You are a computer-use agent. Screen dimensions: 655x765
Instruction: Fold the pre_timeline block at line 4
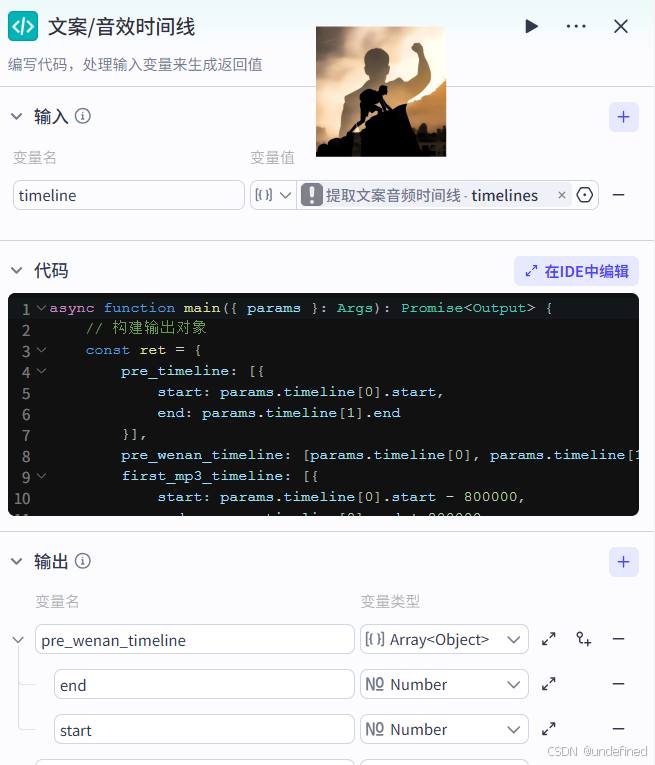click(42, 371)
